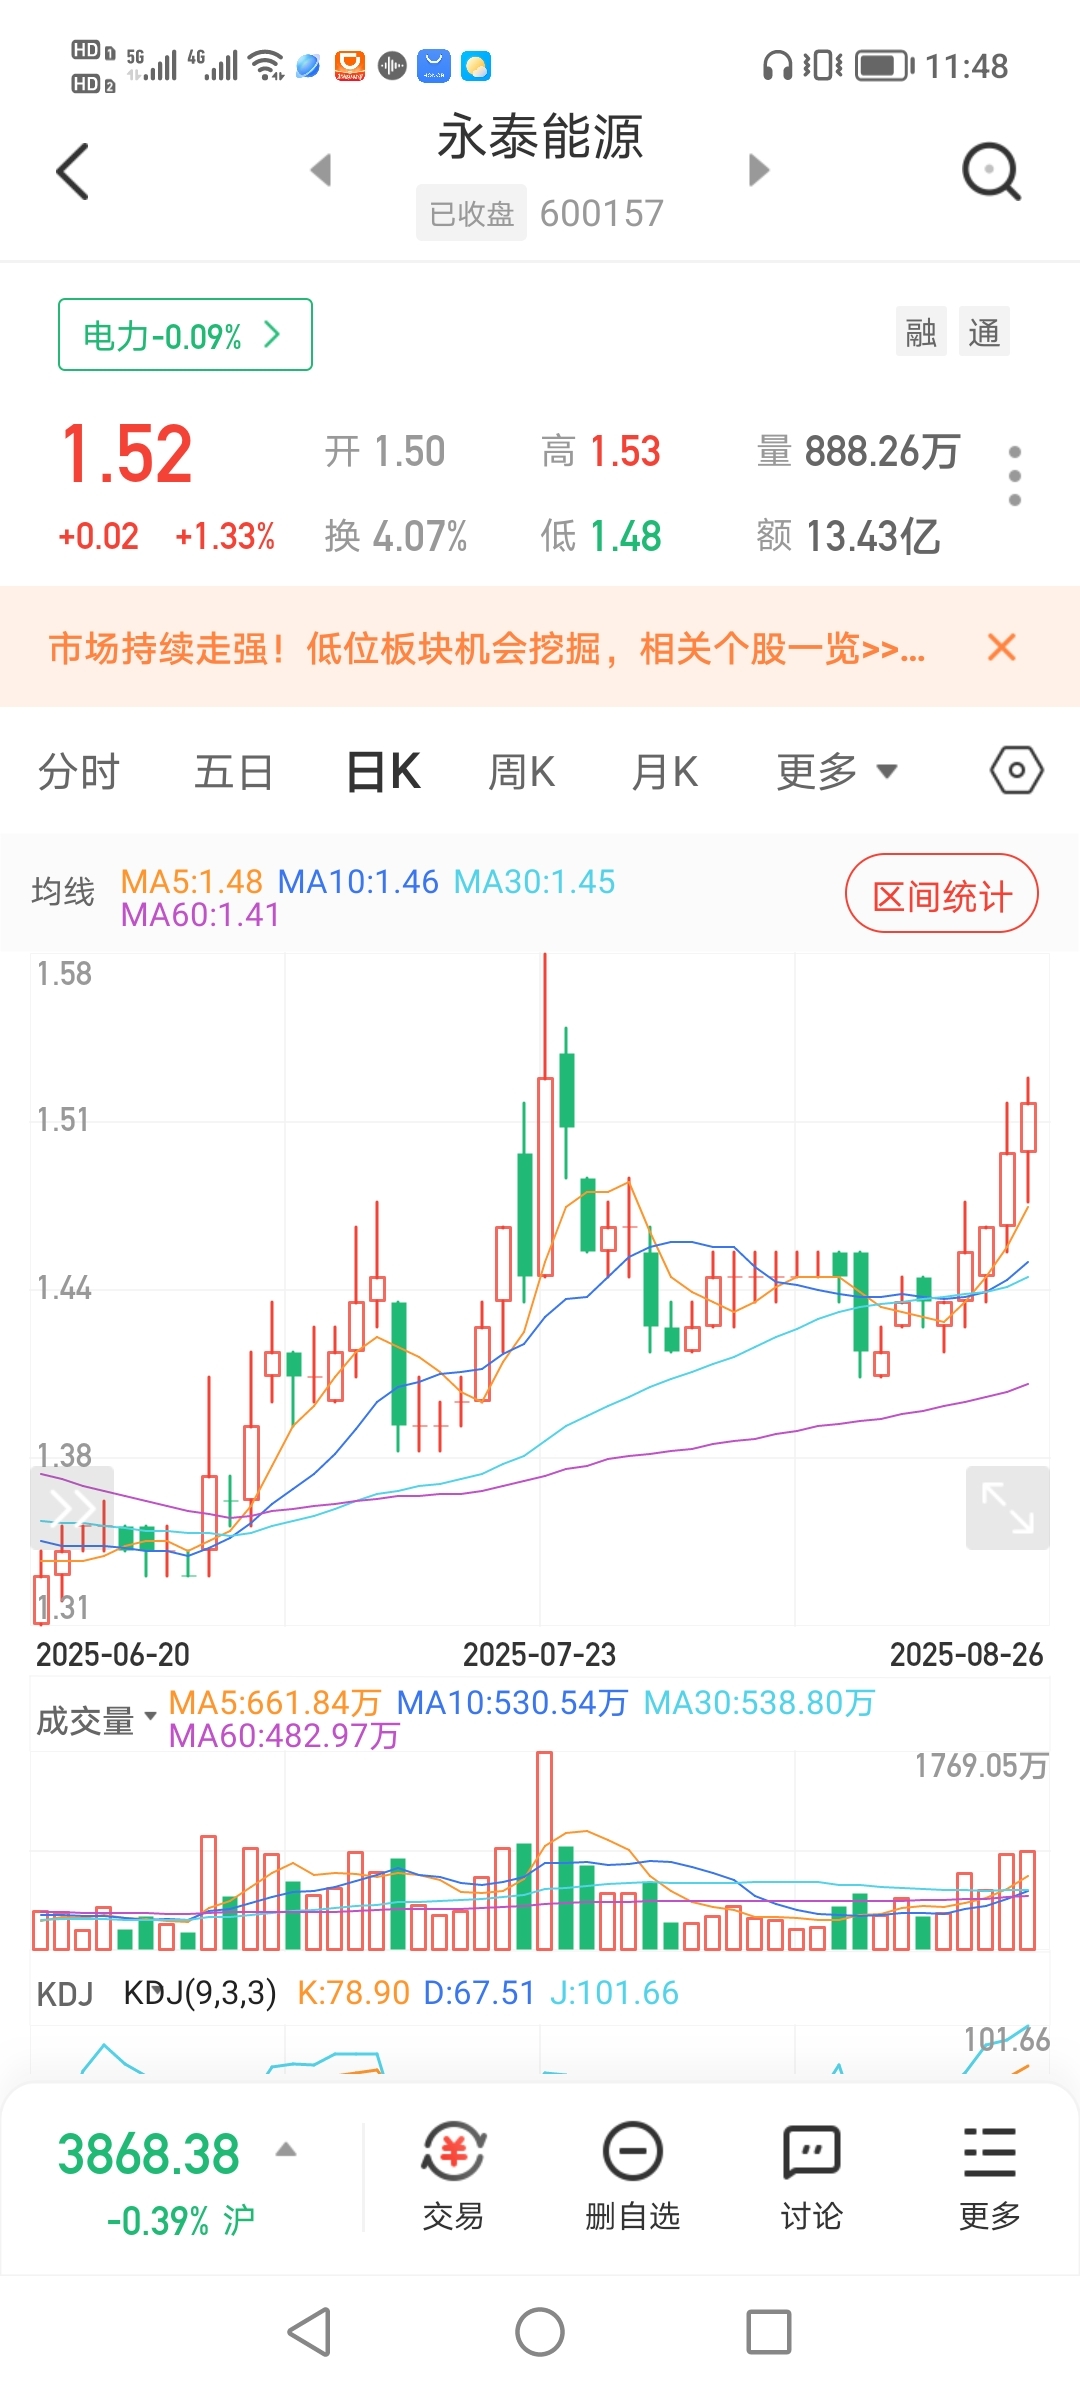Viewport: 1080px width, 2388px height.
Task: Tap the 额 13.43亿 turnover figure
Action: pyautogui.click(x=848, y=537)
